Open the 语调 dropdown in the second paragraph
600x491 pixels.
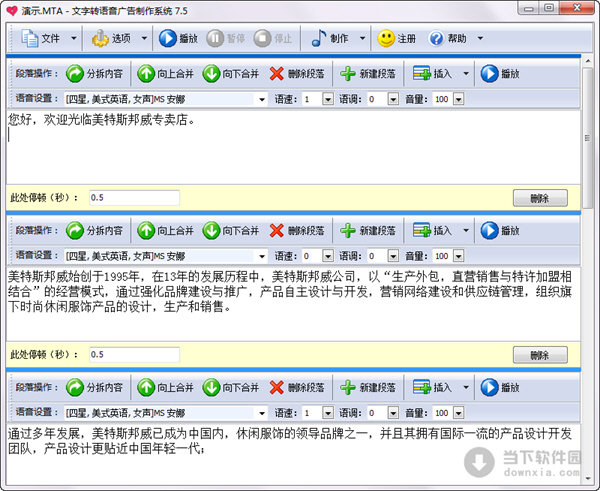393,256
